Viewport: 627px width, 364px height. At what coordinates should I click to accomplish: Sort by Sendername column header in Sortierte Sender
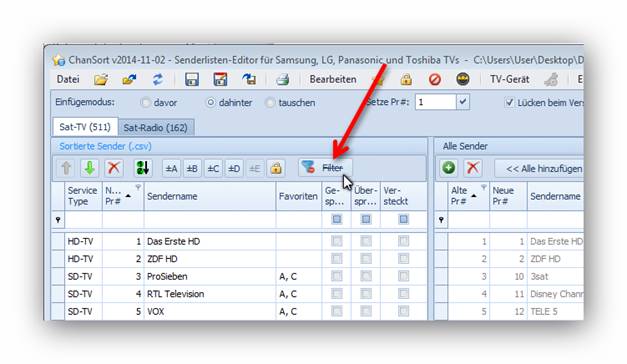210,196
